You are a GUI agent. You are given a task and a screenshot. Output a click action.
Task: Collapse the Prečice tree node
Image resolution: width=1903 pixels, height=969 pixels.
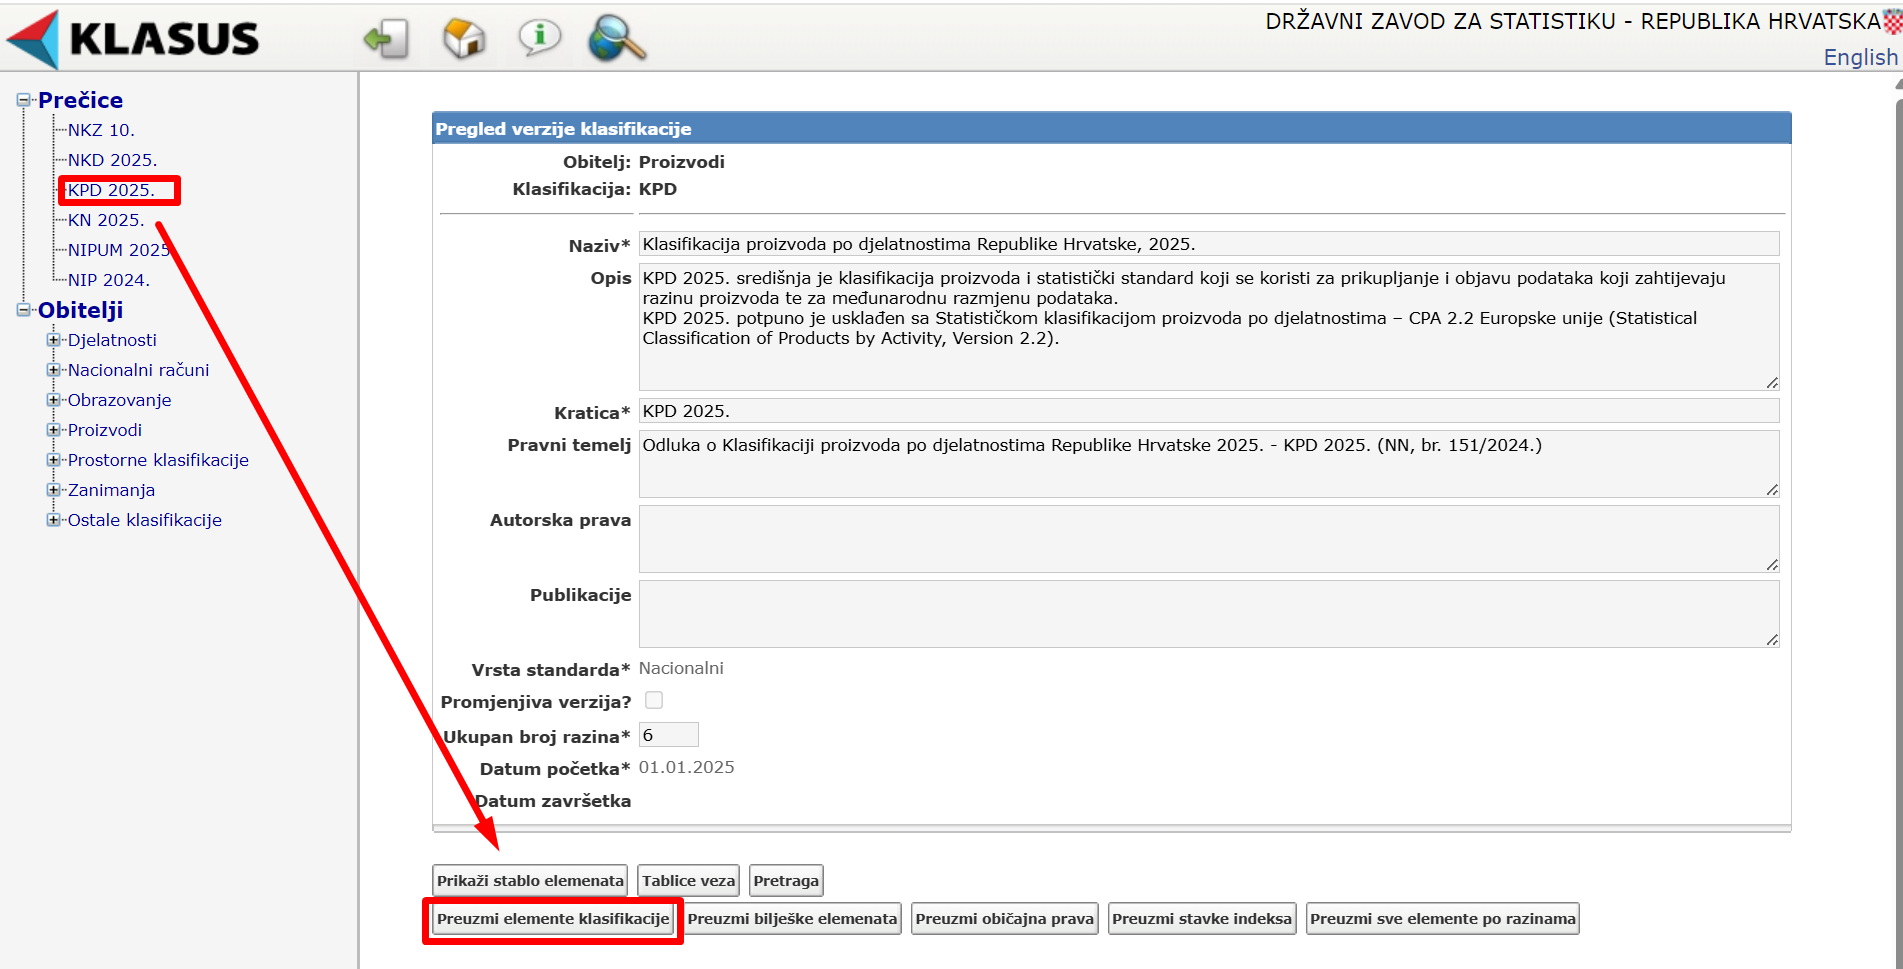click(x=24, y=100)
